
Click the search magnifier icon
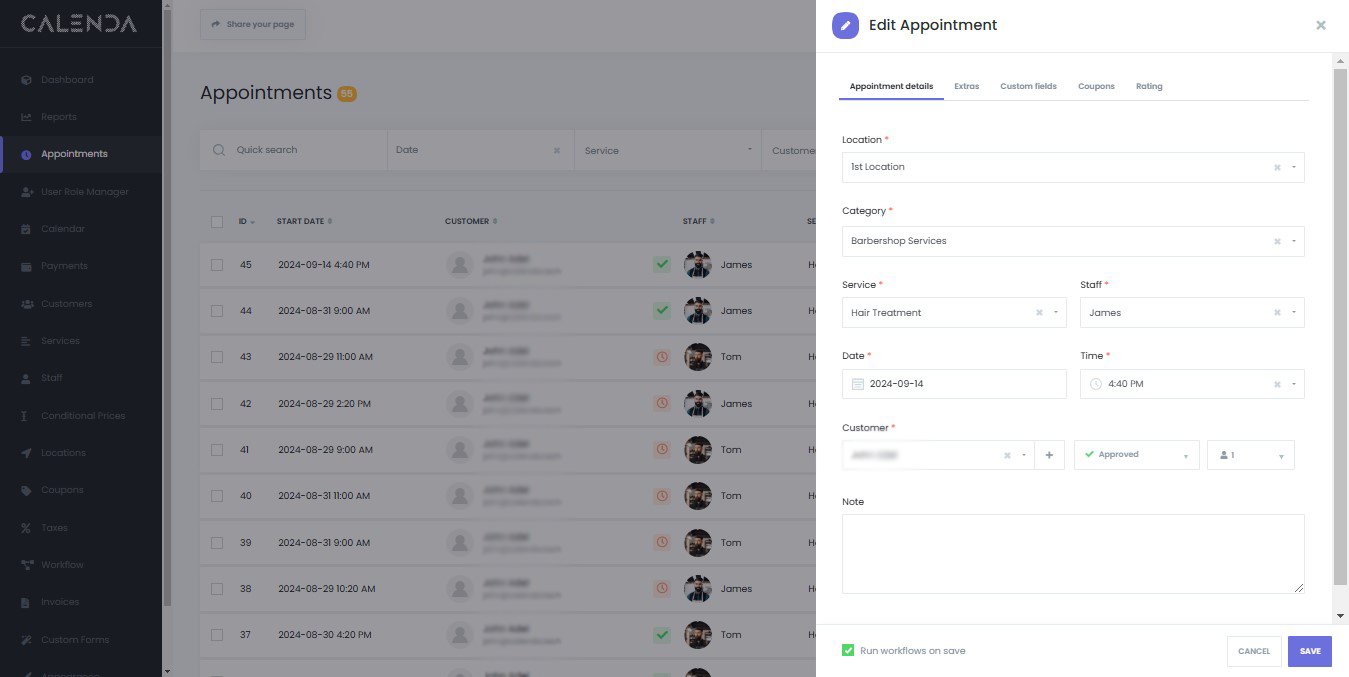click(219, 150)
